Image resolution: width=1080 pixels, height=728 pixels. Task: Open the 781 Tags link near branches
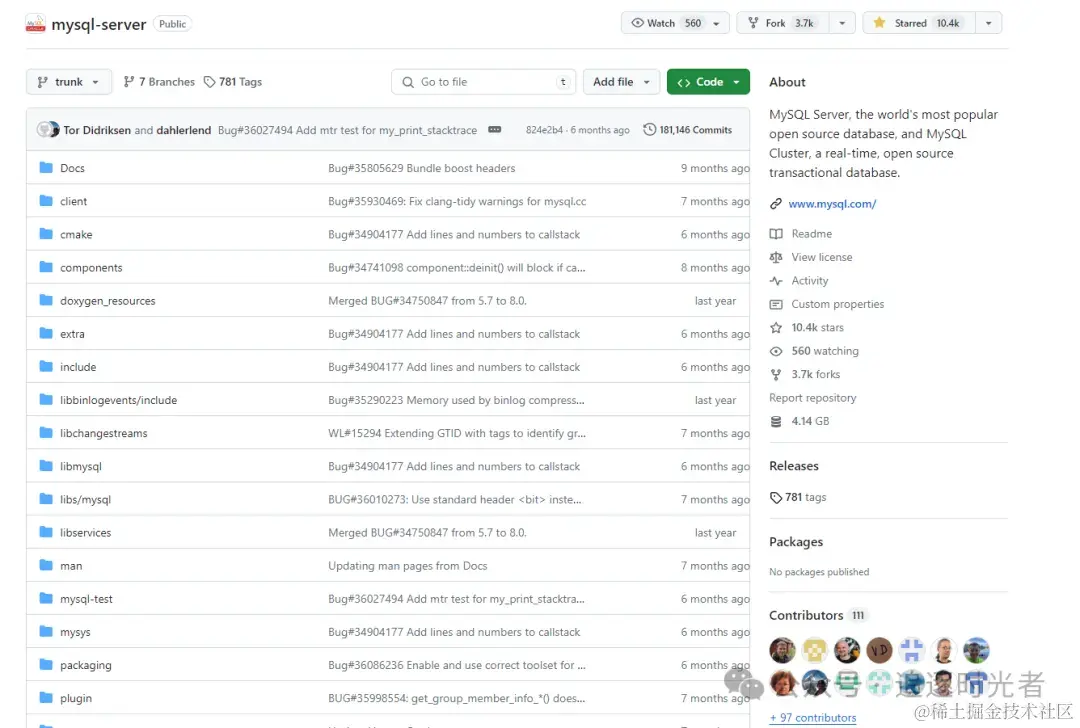[x=233, y=82]
